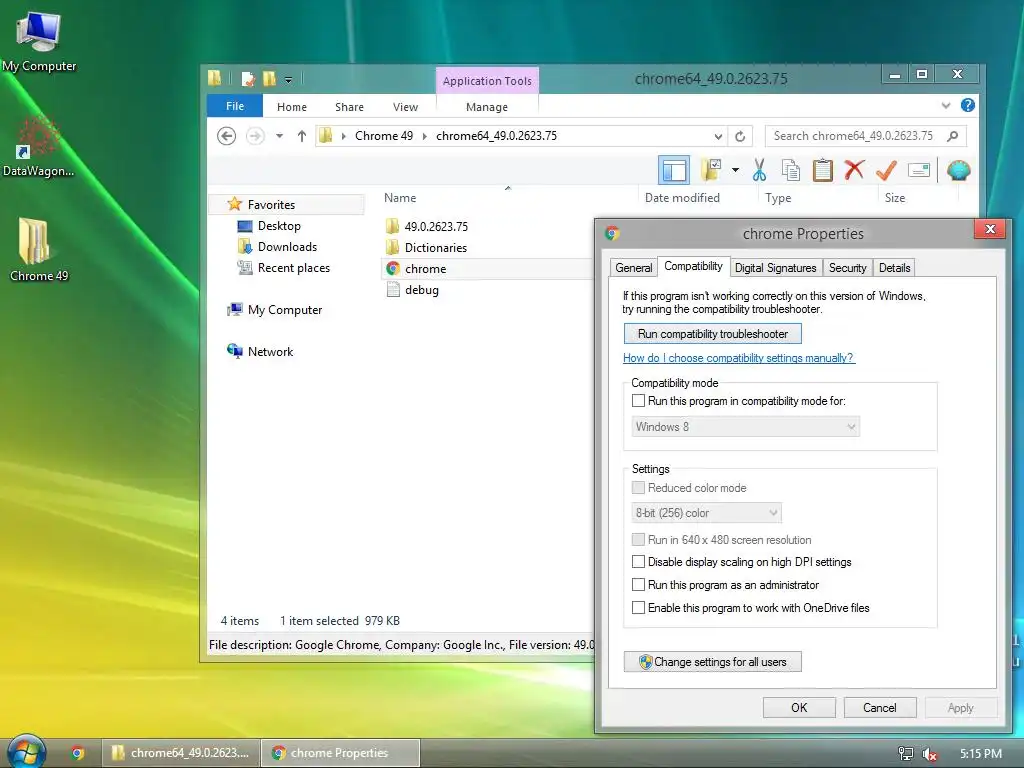Click Change settings for all users

pyautogui.click(x=712, y=662)
